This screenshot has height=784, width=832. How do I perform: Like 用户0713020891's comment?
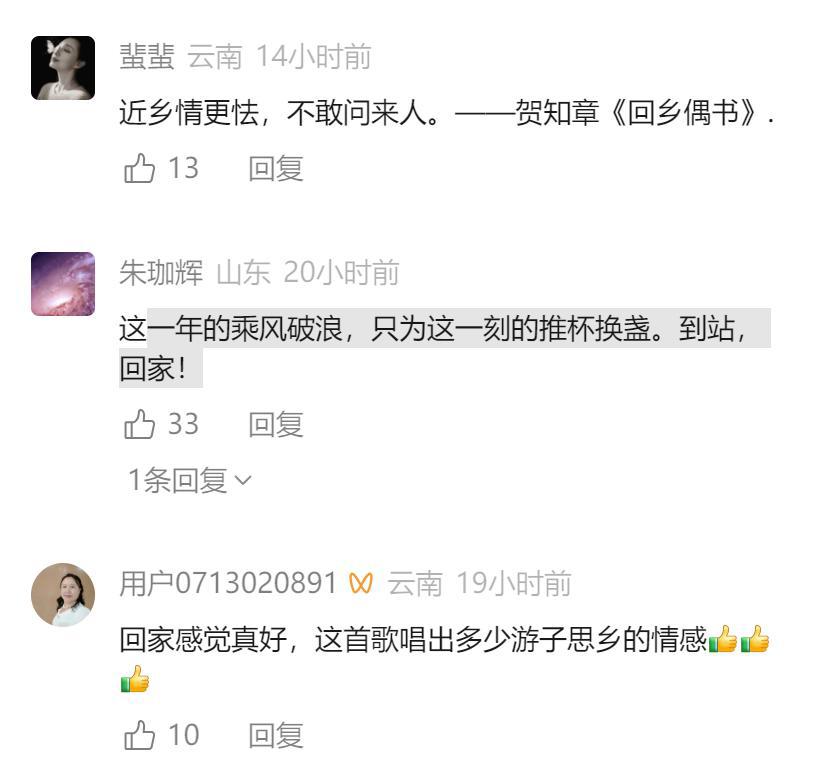click(x=140, y=735)
